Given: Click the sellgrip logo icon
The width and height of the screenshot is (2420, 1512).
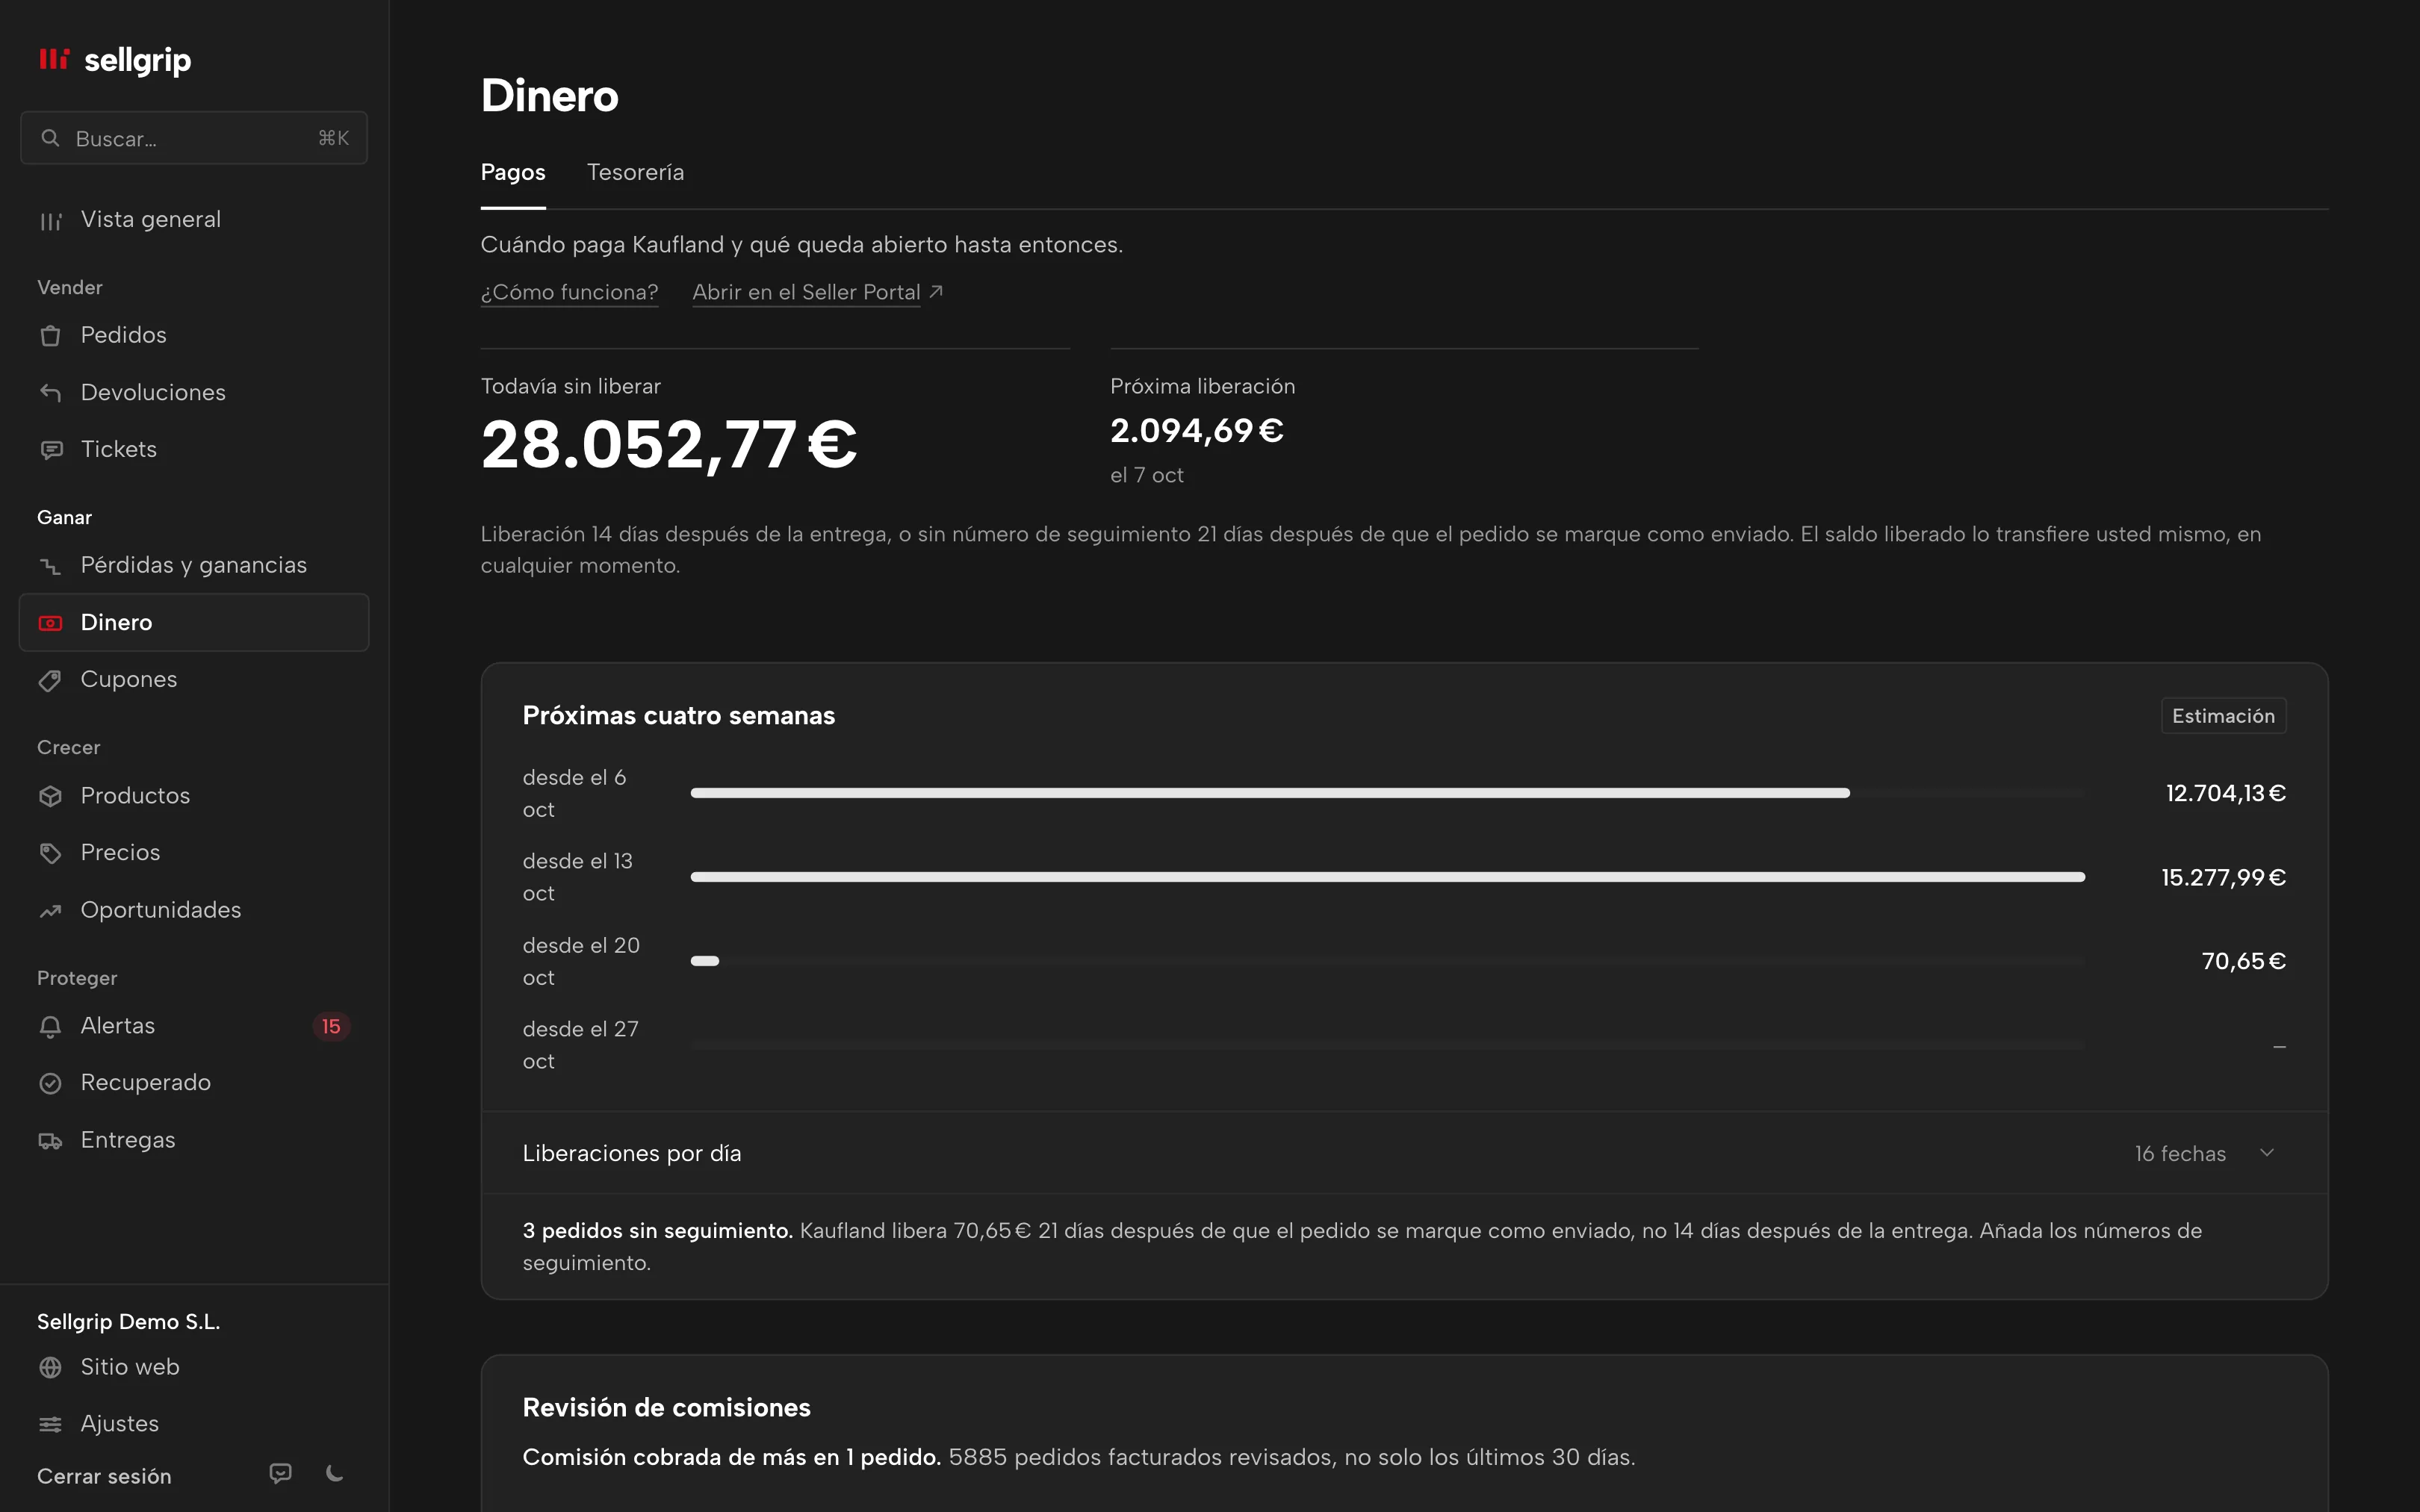Looking at the screenshot, I should 54,59.
